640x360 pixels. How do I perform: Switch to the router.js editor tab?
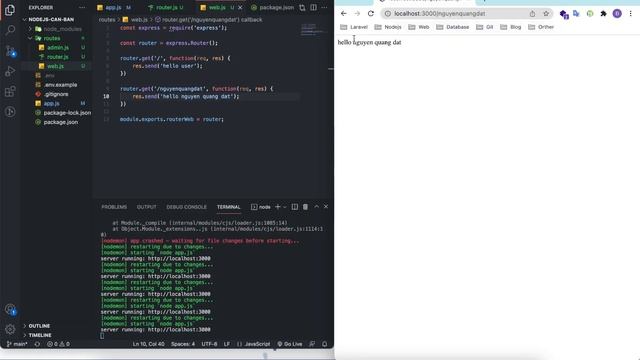(166, 7)
